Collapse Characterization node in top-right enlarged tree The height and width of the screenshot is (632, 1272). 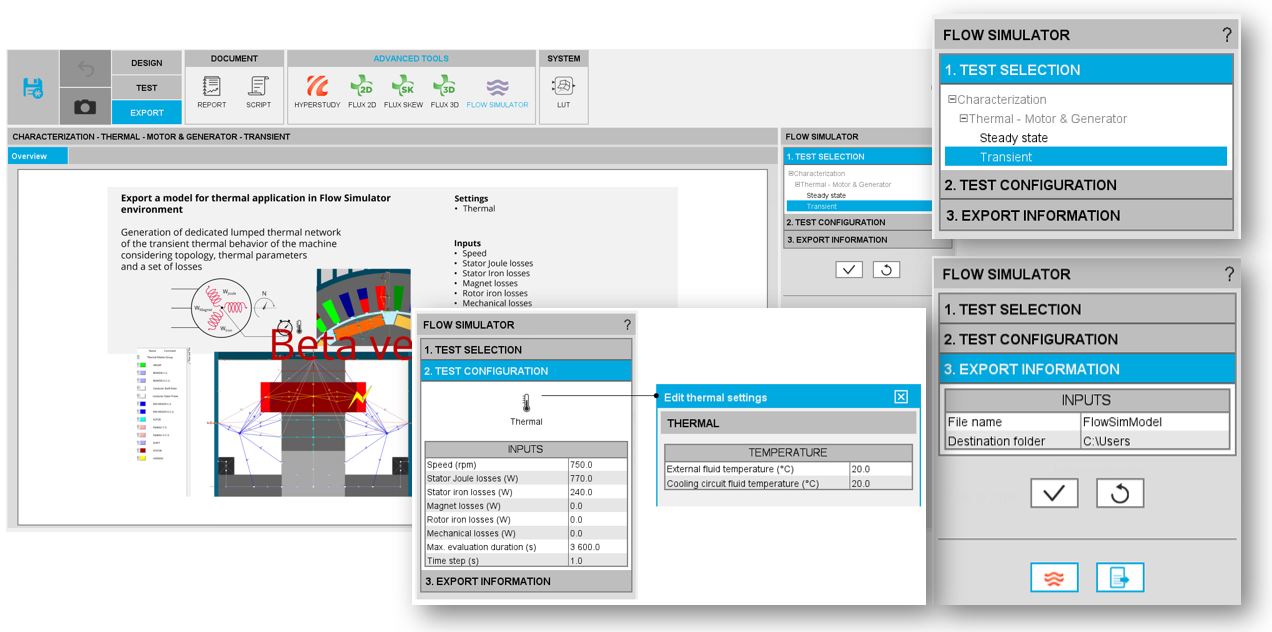tap(952, 99)
